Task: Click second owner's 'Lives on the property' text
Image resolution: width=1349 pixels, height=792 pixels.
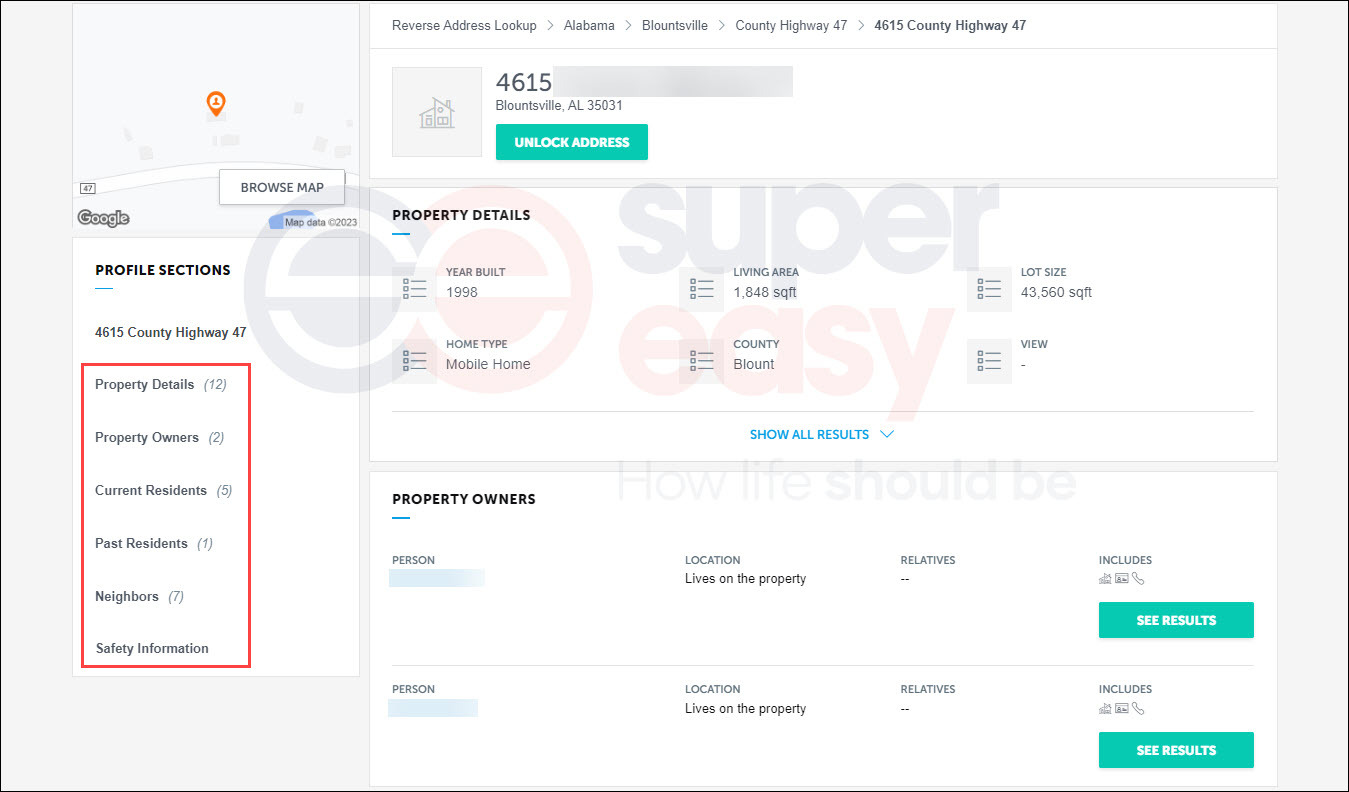Action: click(745, 709)
